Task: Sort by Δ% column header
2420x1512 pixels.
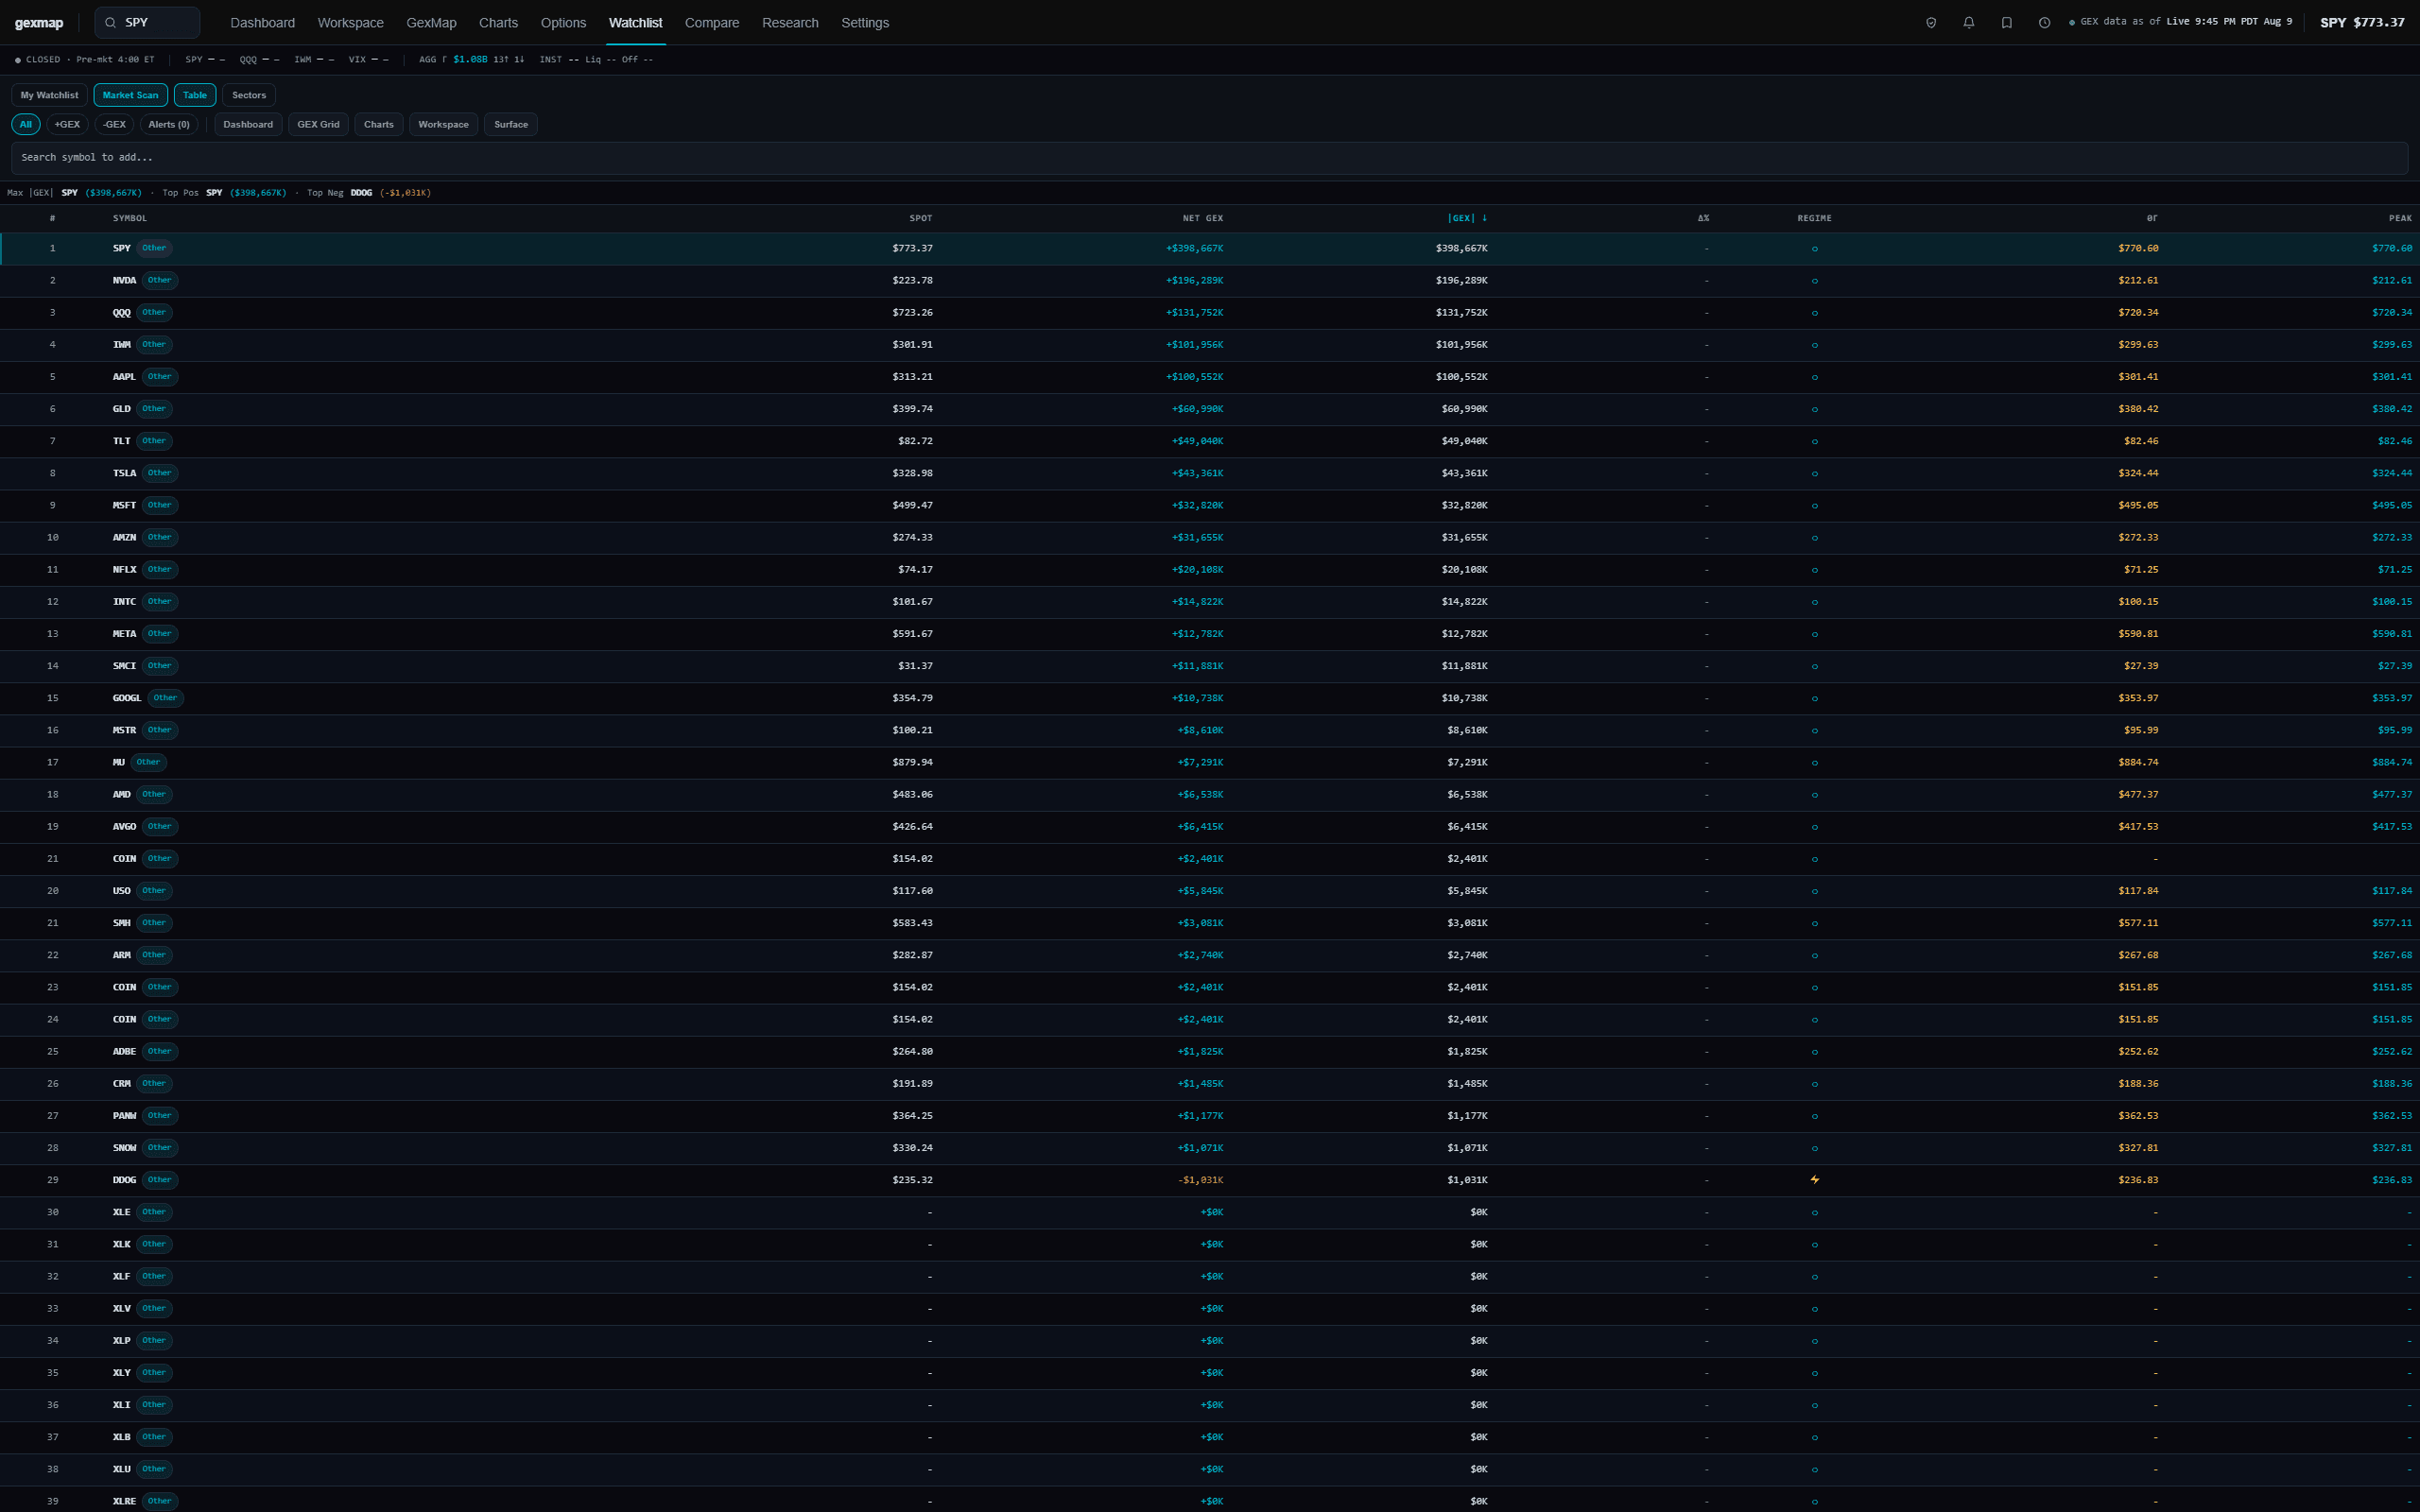Action: (x=1703, y=218)
